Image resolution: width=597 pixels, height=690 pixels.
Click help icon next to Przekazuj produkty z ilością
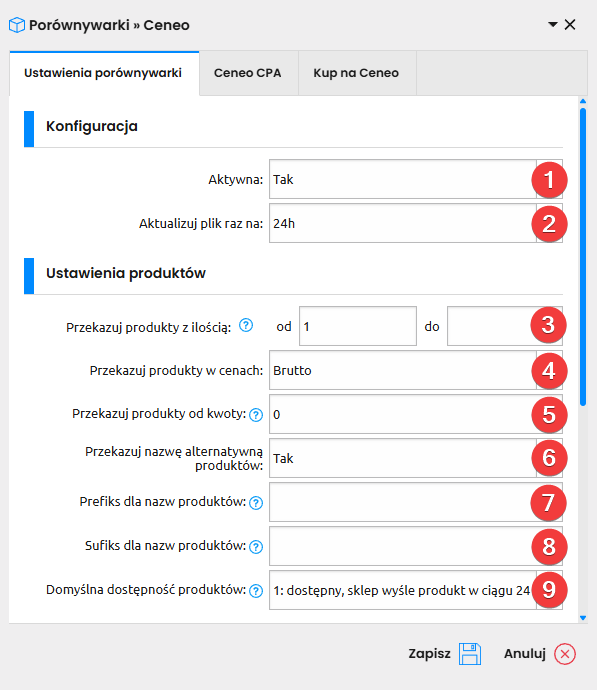point(246,326)
